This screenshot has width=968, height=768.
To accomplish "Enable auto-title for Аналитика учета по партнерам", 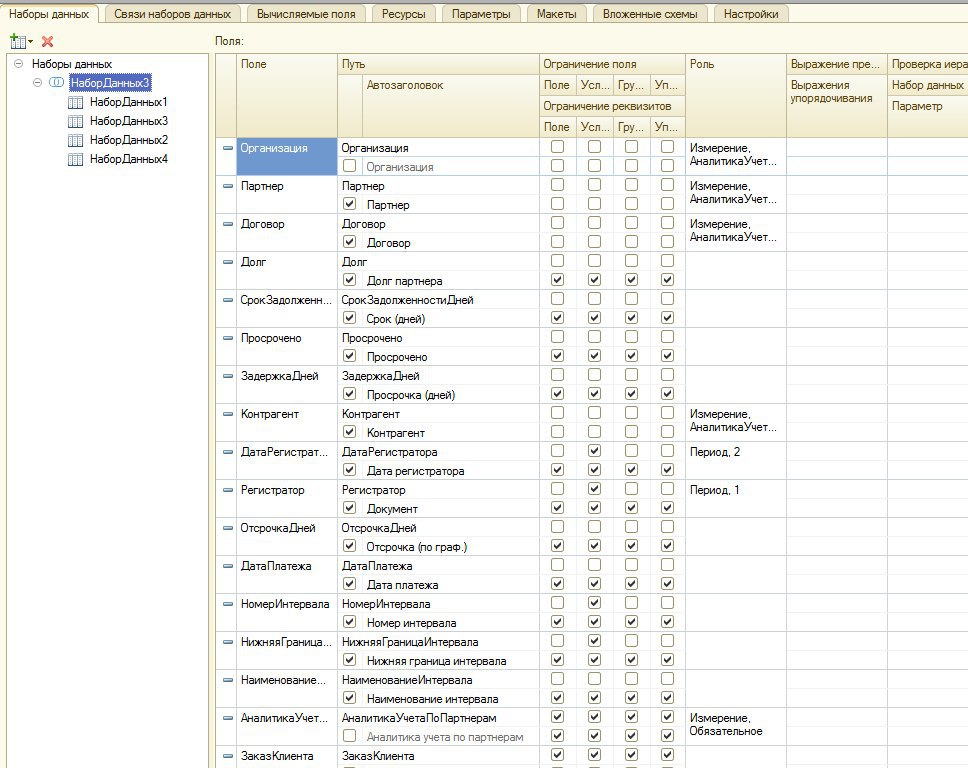I will click(x=349, y=735).
